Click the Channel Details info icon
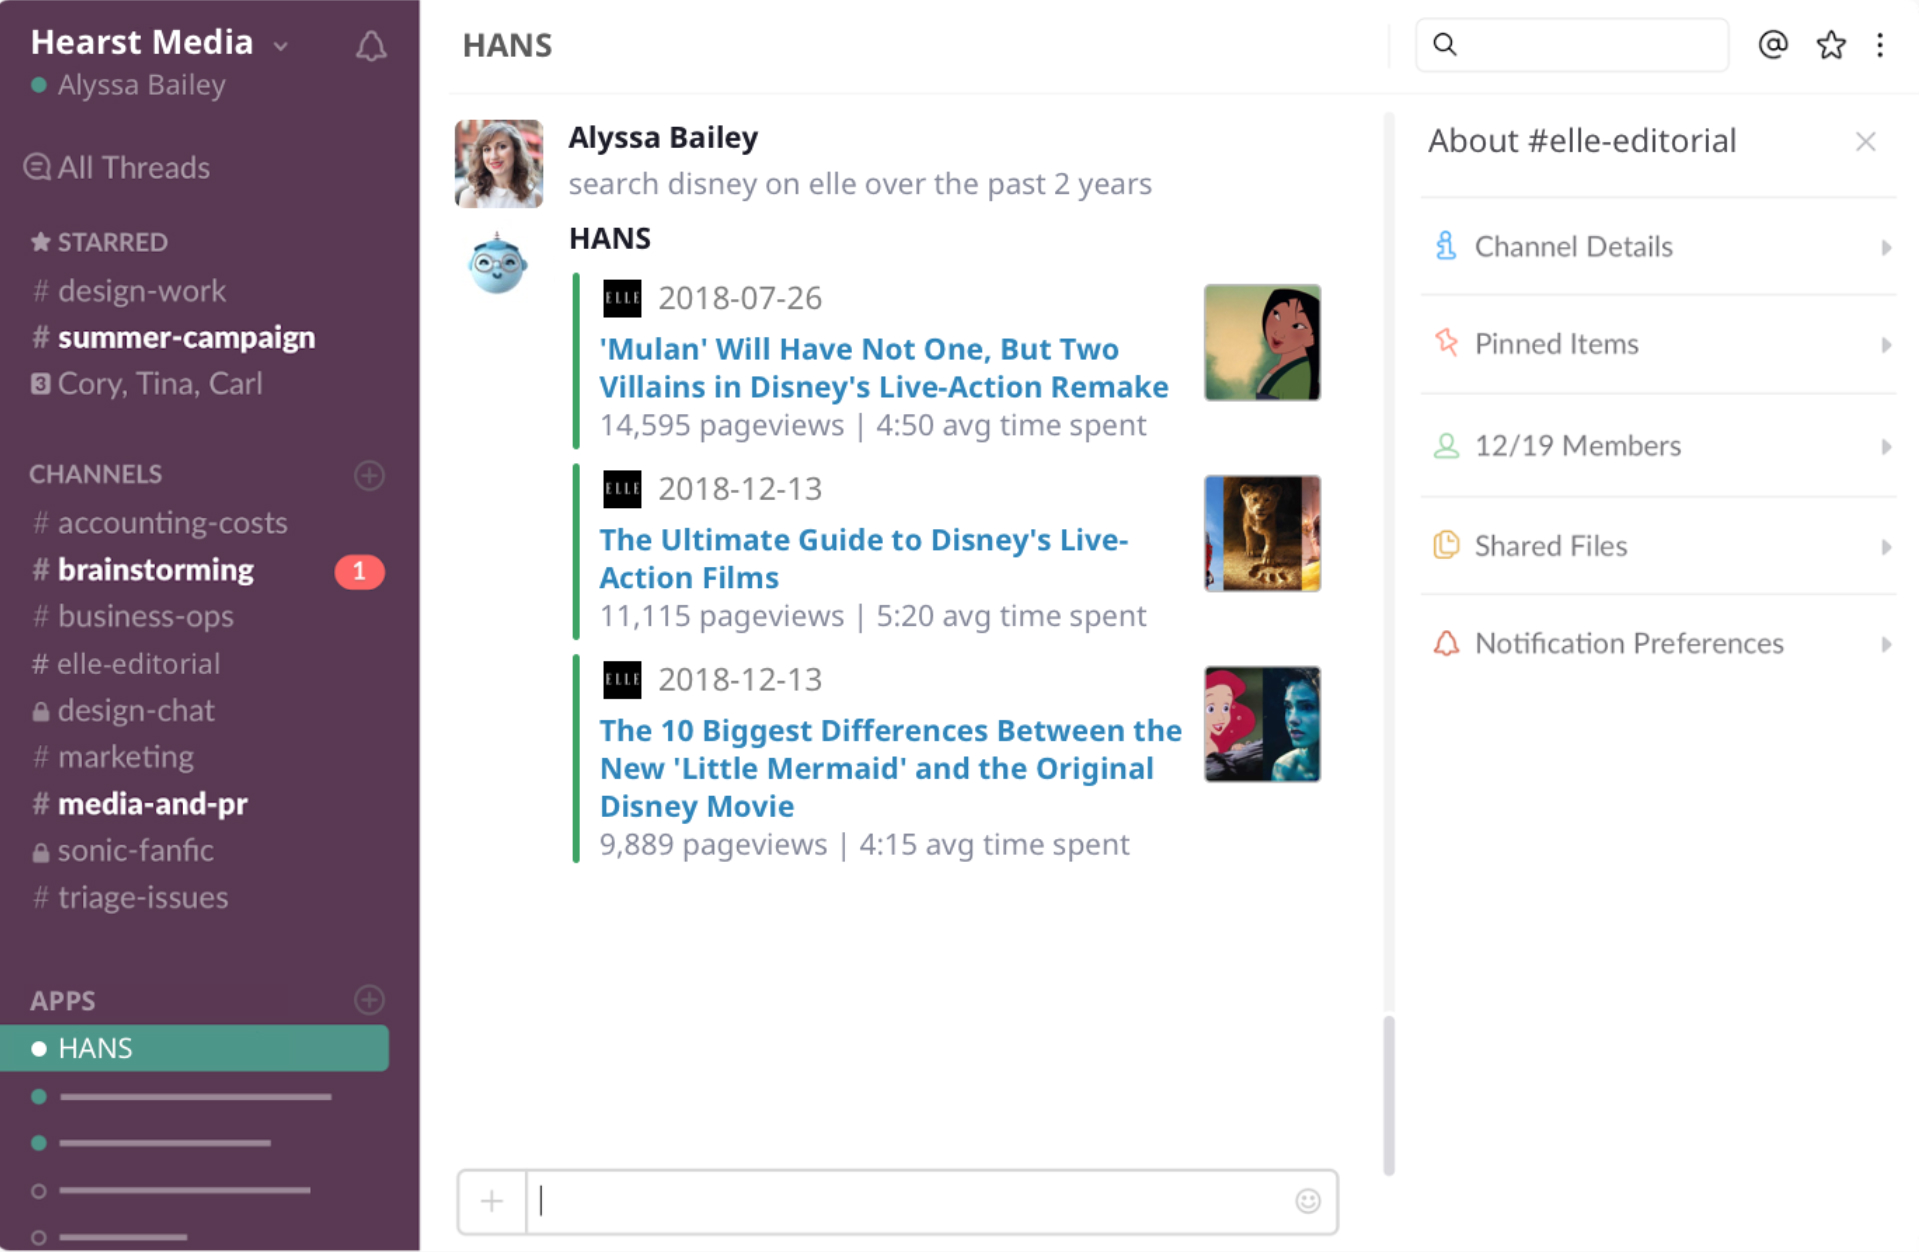The image size is (1919, 1252). tap(1445, 246)
